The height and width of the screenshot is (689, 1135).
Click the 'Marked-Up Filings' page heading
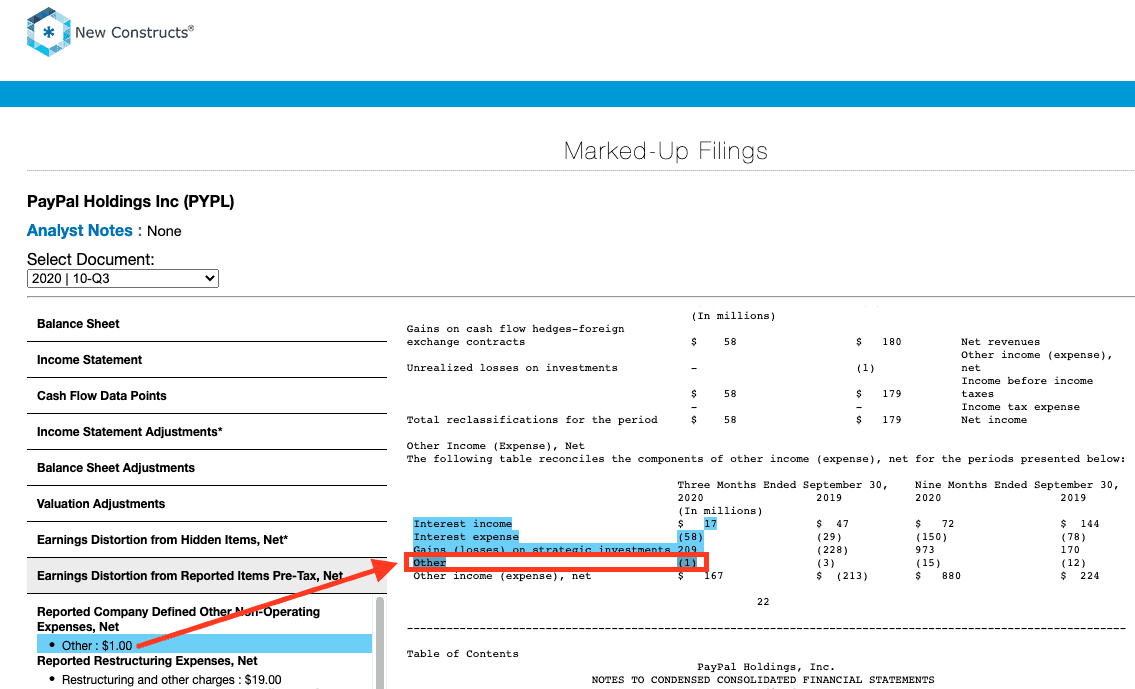[x=665, y=151]
